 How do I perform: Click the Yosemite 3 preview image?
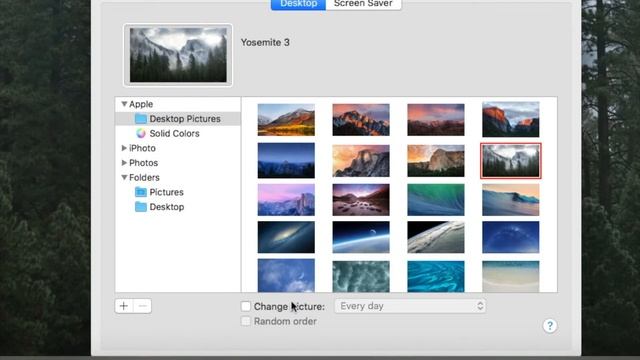pyautogui.click(x=178, y=55)
